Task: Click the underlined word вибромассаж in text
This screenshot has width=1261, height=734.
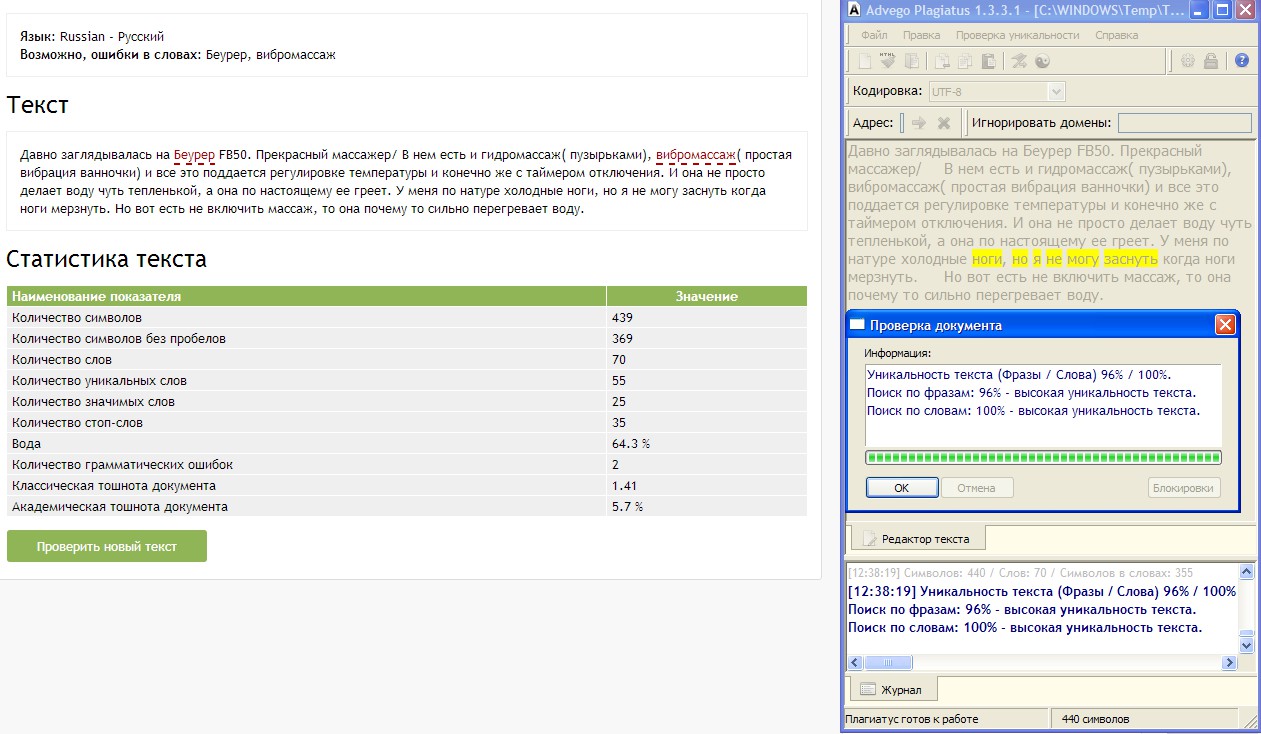Action: coord(696,155)
